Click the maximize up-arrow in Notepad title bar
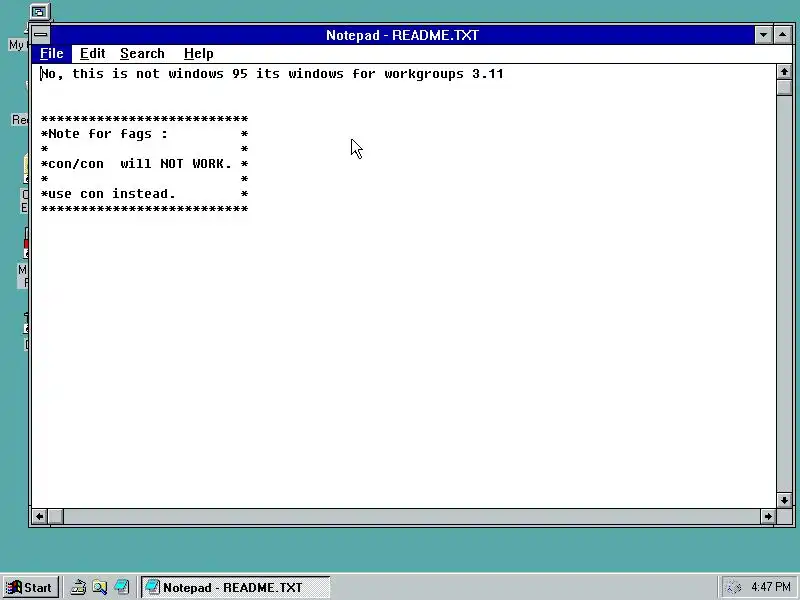The width and height of the screenshot is (800, 600). pyautogui.click(x=783, y=35)
